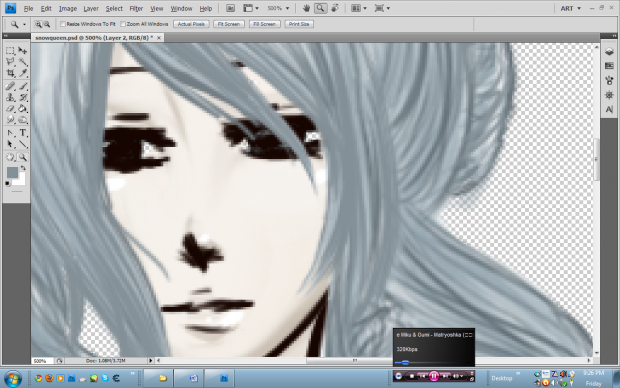
Task: Open the Filter menu
Action: point(136,8)
